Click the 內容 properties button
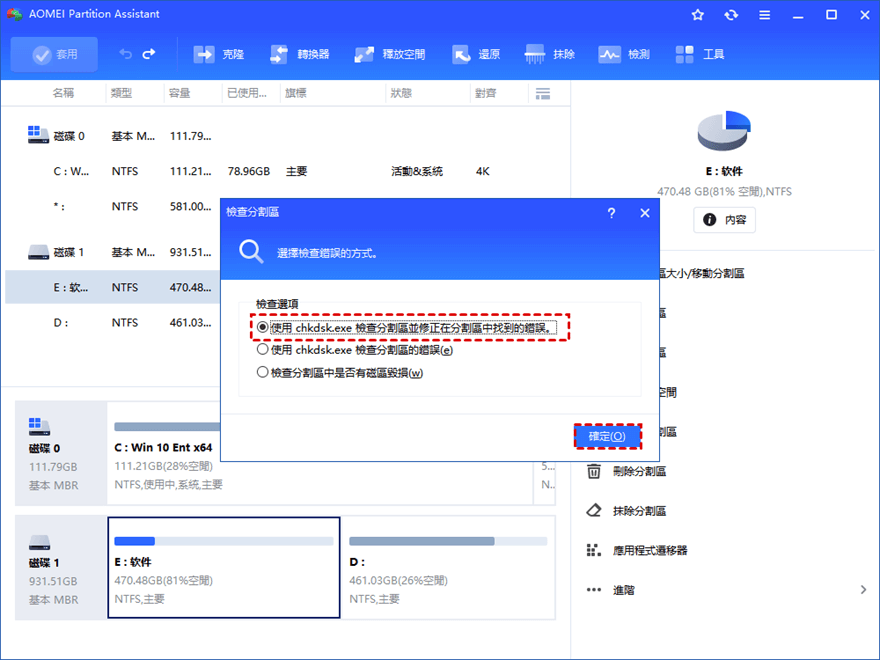Viewport: 880px width, 660px height. pyautogui.click(x=724, y=219)
